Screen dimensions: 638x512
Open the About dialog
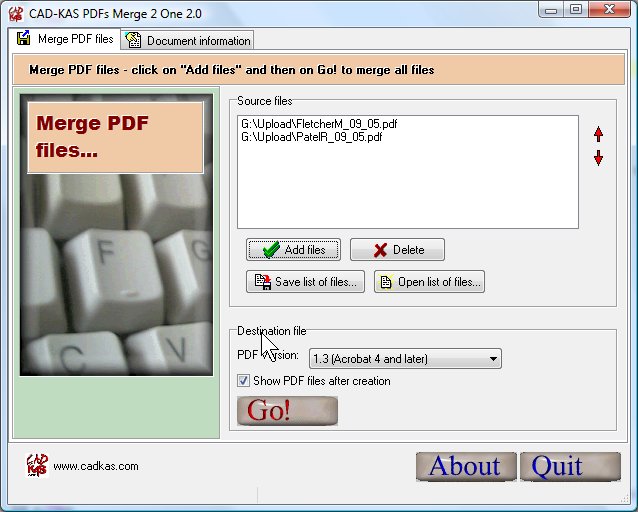(x=465, y=466)
